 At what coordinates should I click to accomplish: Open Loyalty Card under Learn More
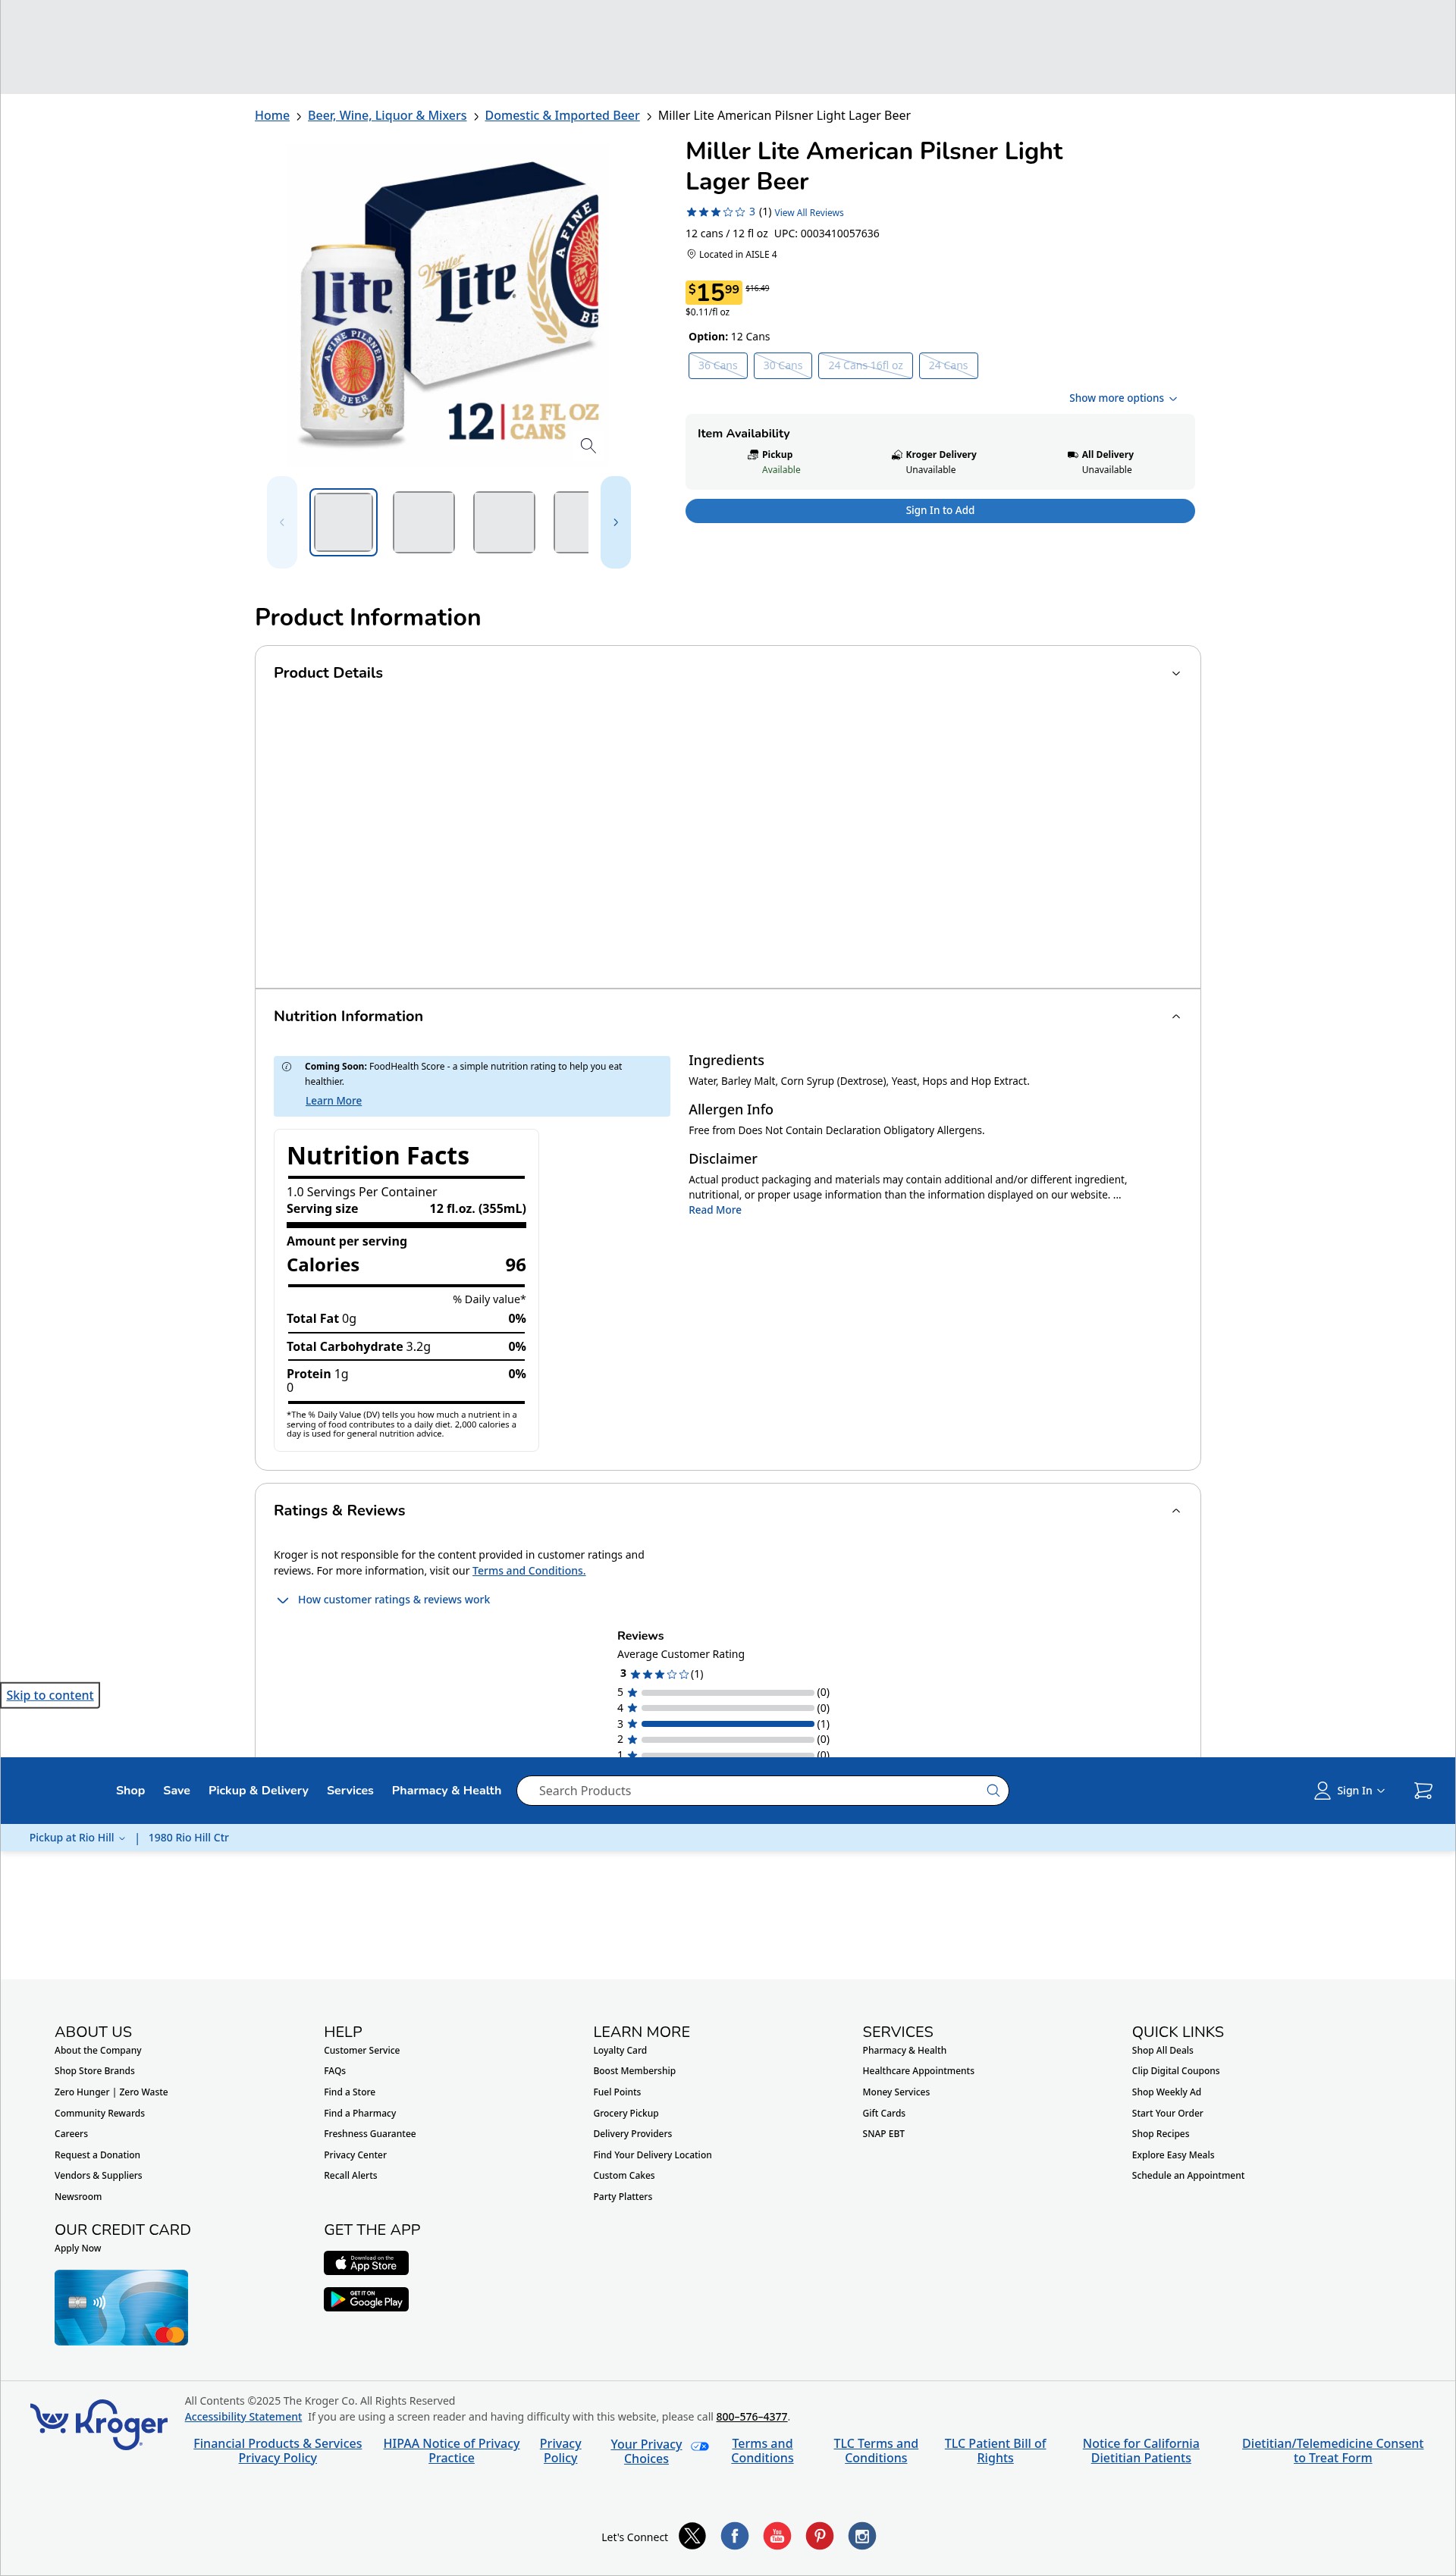pyautogui.click(x=620, y=2050)
